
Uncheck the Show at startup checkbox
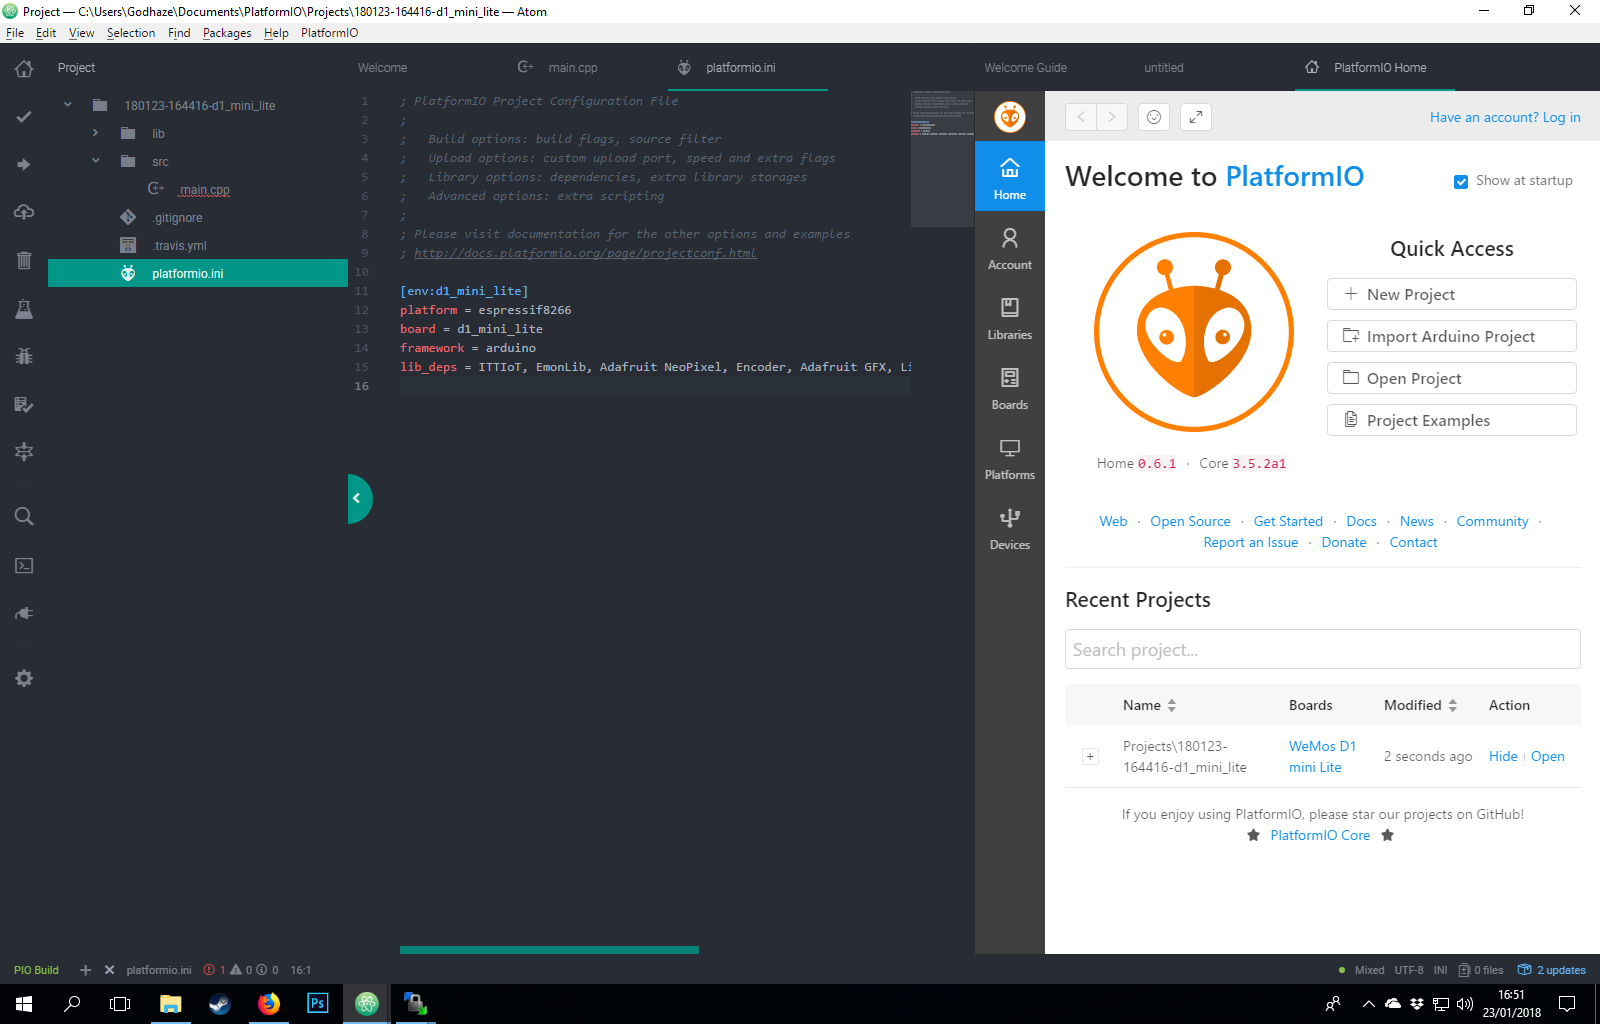coord(1461,182)
